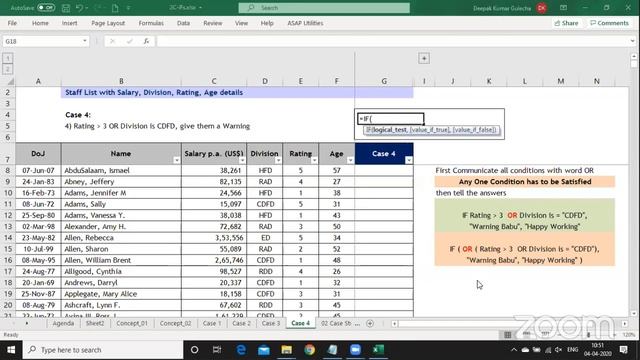The width and height of the screenshot is (640, 360).
Task: Show outline level 1 columns
Action: (x=7, y=58)
